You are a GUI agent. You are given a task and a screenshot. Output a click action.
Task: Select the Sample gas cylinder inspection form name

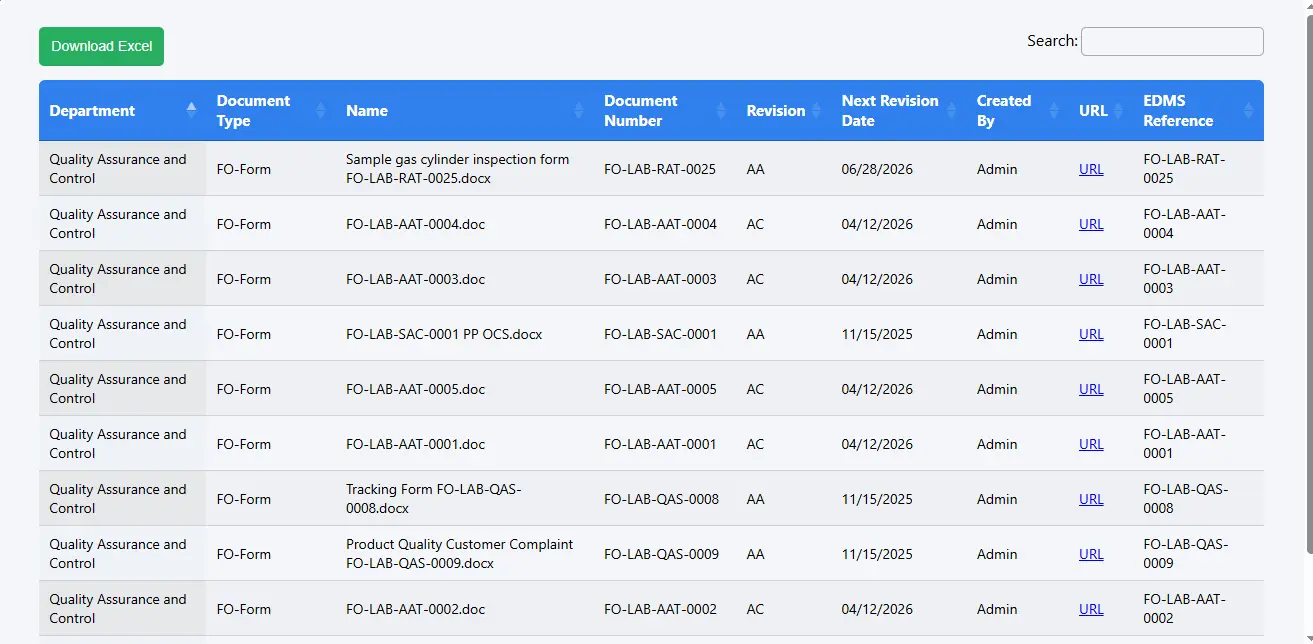[457, 169]
